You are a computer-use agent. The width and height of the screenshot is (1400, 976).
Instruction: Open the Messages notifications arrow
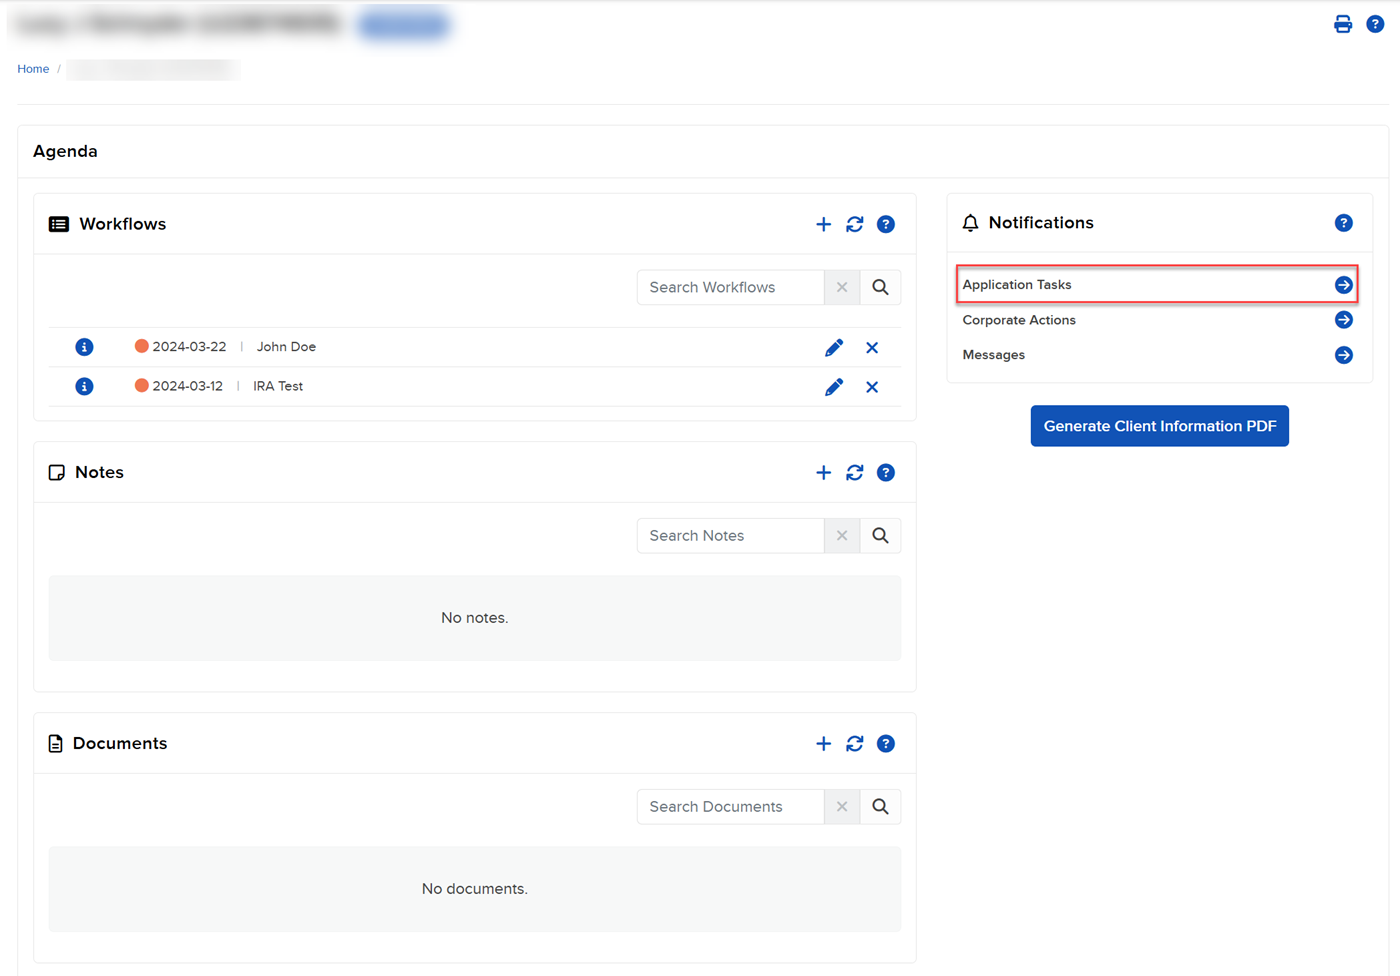click(x=1343, y=354)
